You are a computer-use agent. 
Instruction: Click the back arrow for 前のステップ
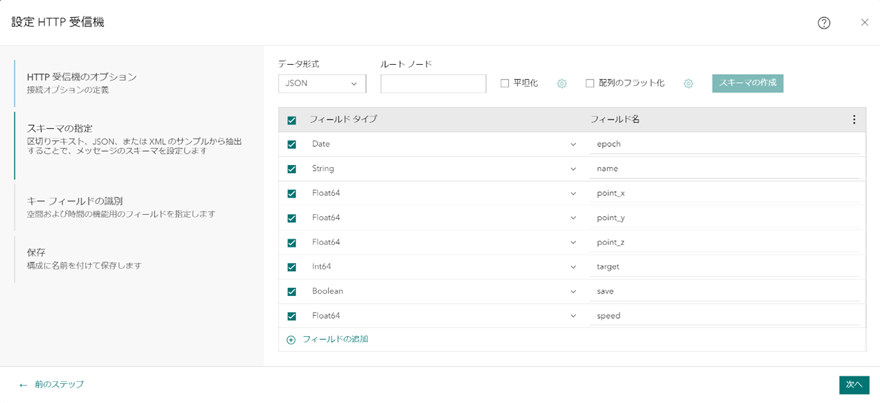coord(23,384)
